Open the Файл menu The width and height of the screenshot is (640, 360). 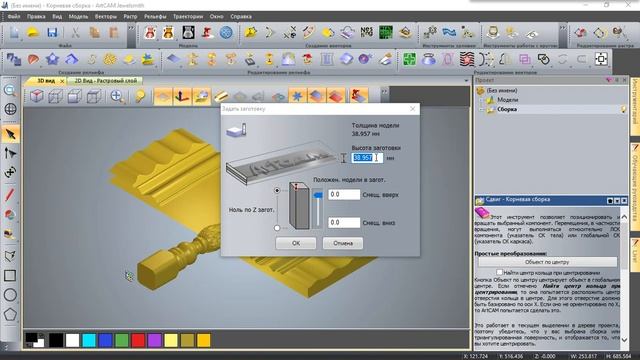click(x=14, y=17)
